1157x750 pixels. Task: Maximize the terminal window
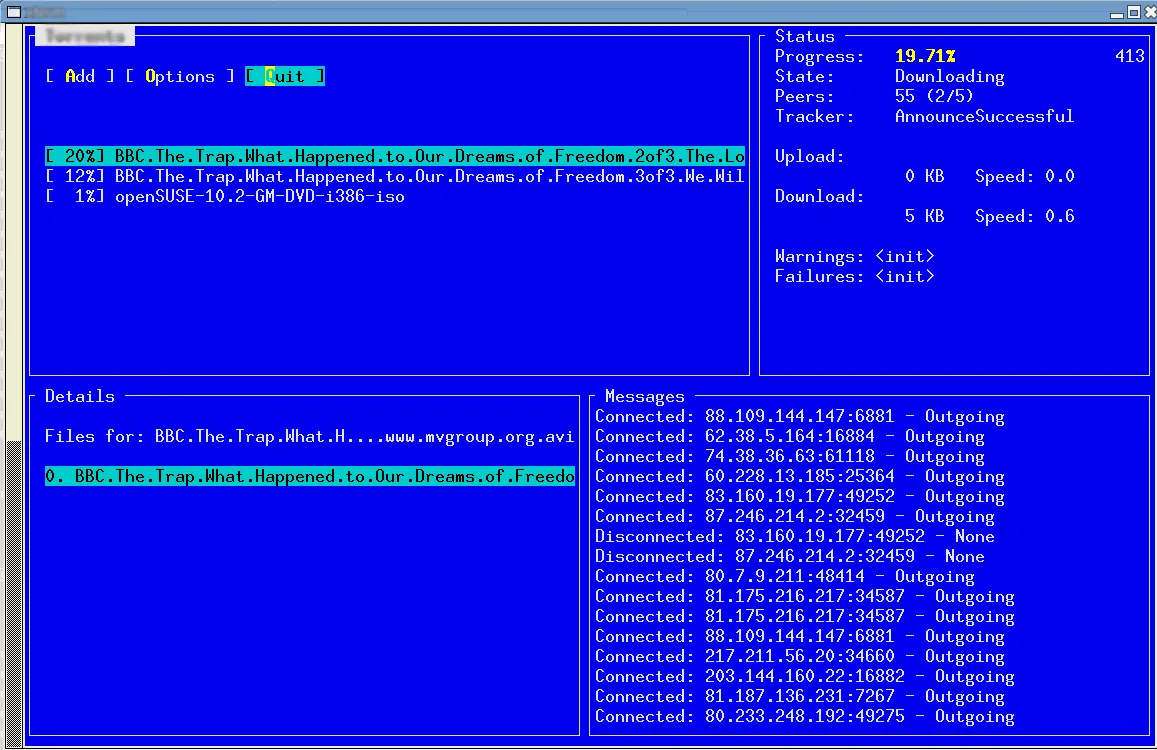(1134, 13)
